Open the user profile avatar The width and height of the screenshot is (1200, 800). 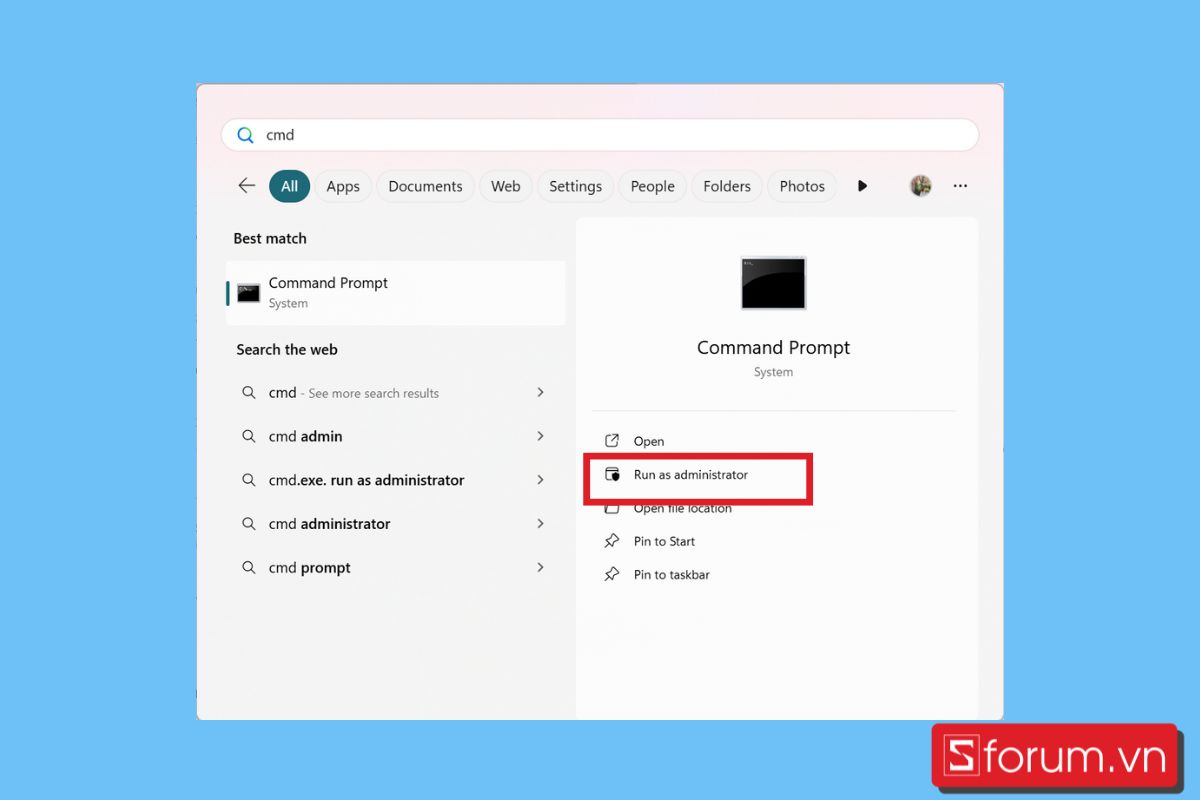point(920,185)
